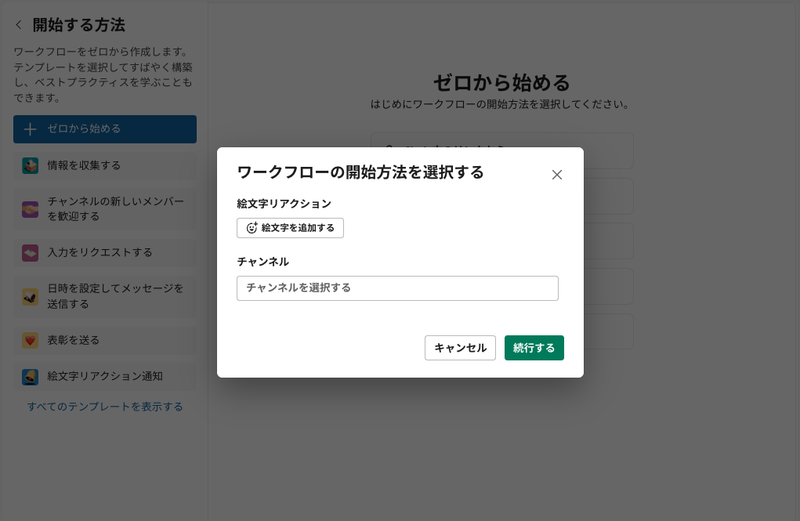Click the smiley icon in the add-emoji button
The image size is (800, 521).
tap(252, 228)
